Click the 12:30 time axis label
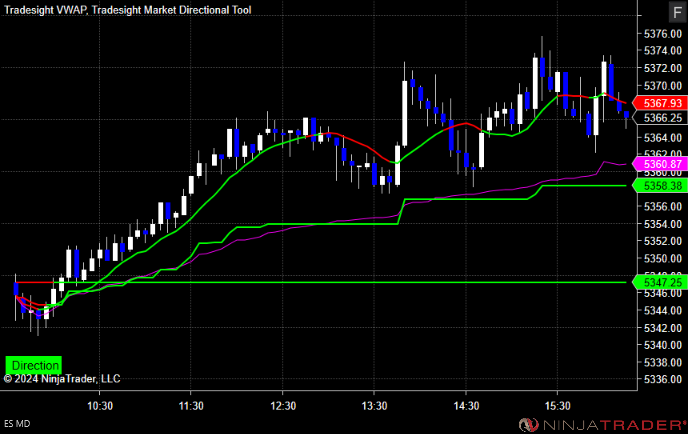 [x=283, y=405]
